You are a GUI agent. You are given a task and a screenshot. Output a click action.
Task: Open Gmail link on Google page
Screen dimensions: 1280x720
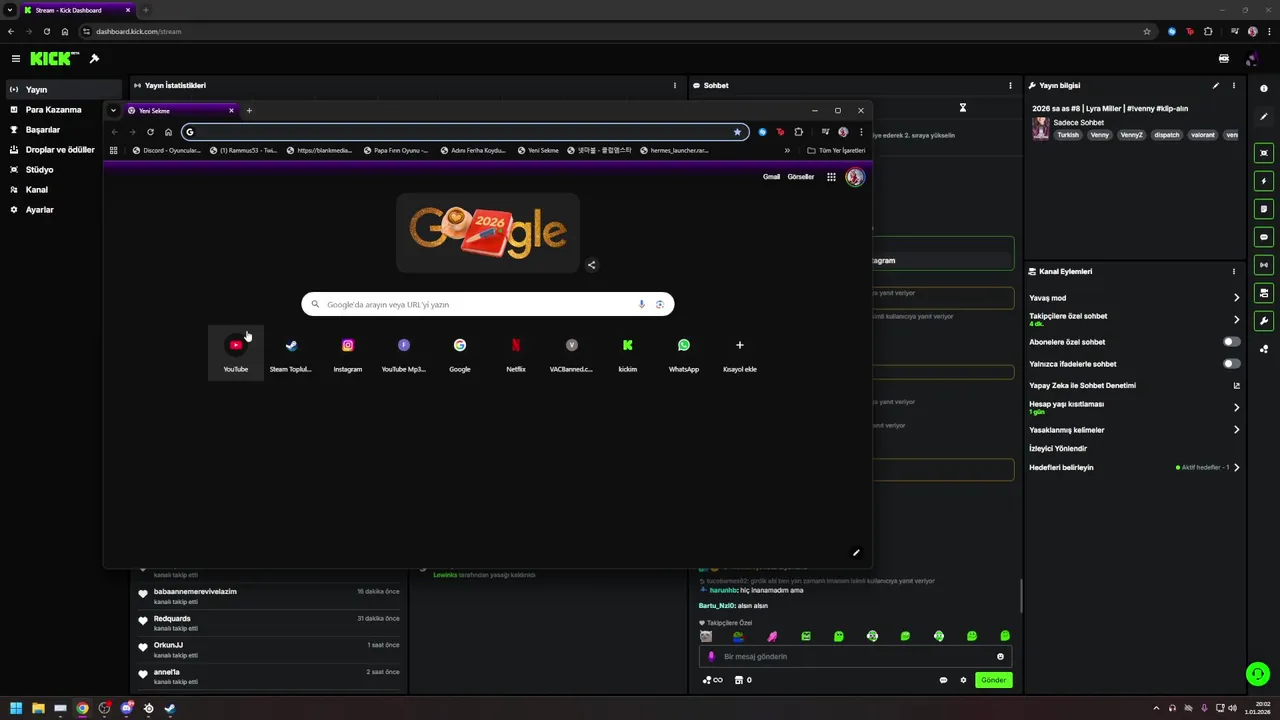click(771, 177)
